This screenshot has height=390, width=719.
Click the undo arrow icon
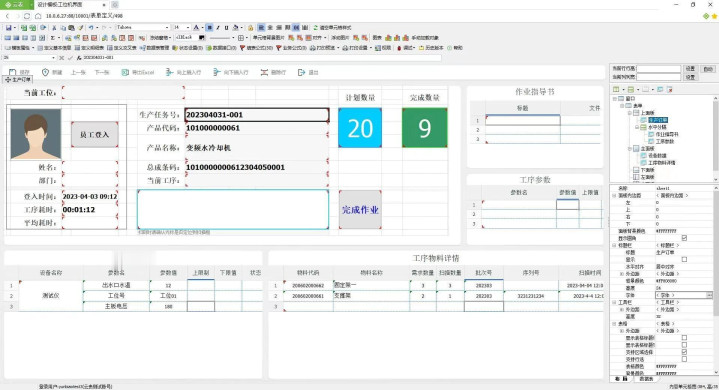click(x=91, y=27)
